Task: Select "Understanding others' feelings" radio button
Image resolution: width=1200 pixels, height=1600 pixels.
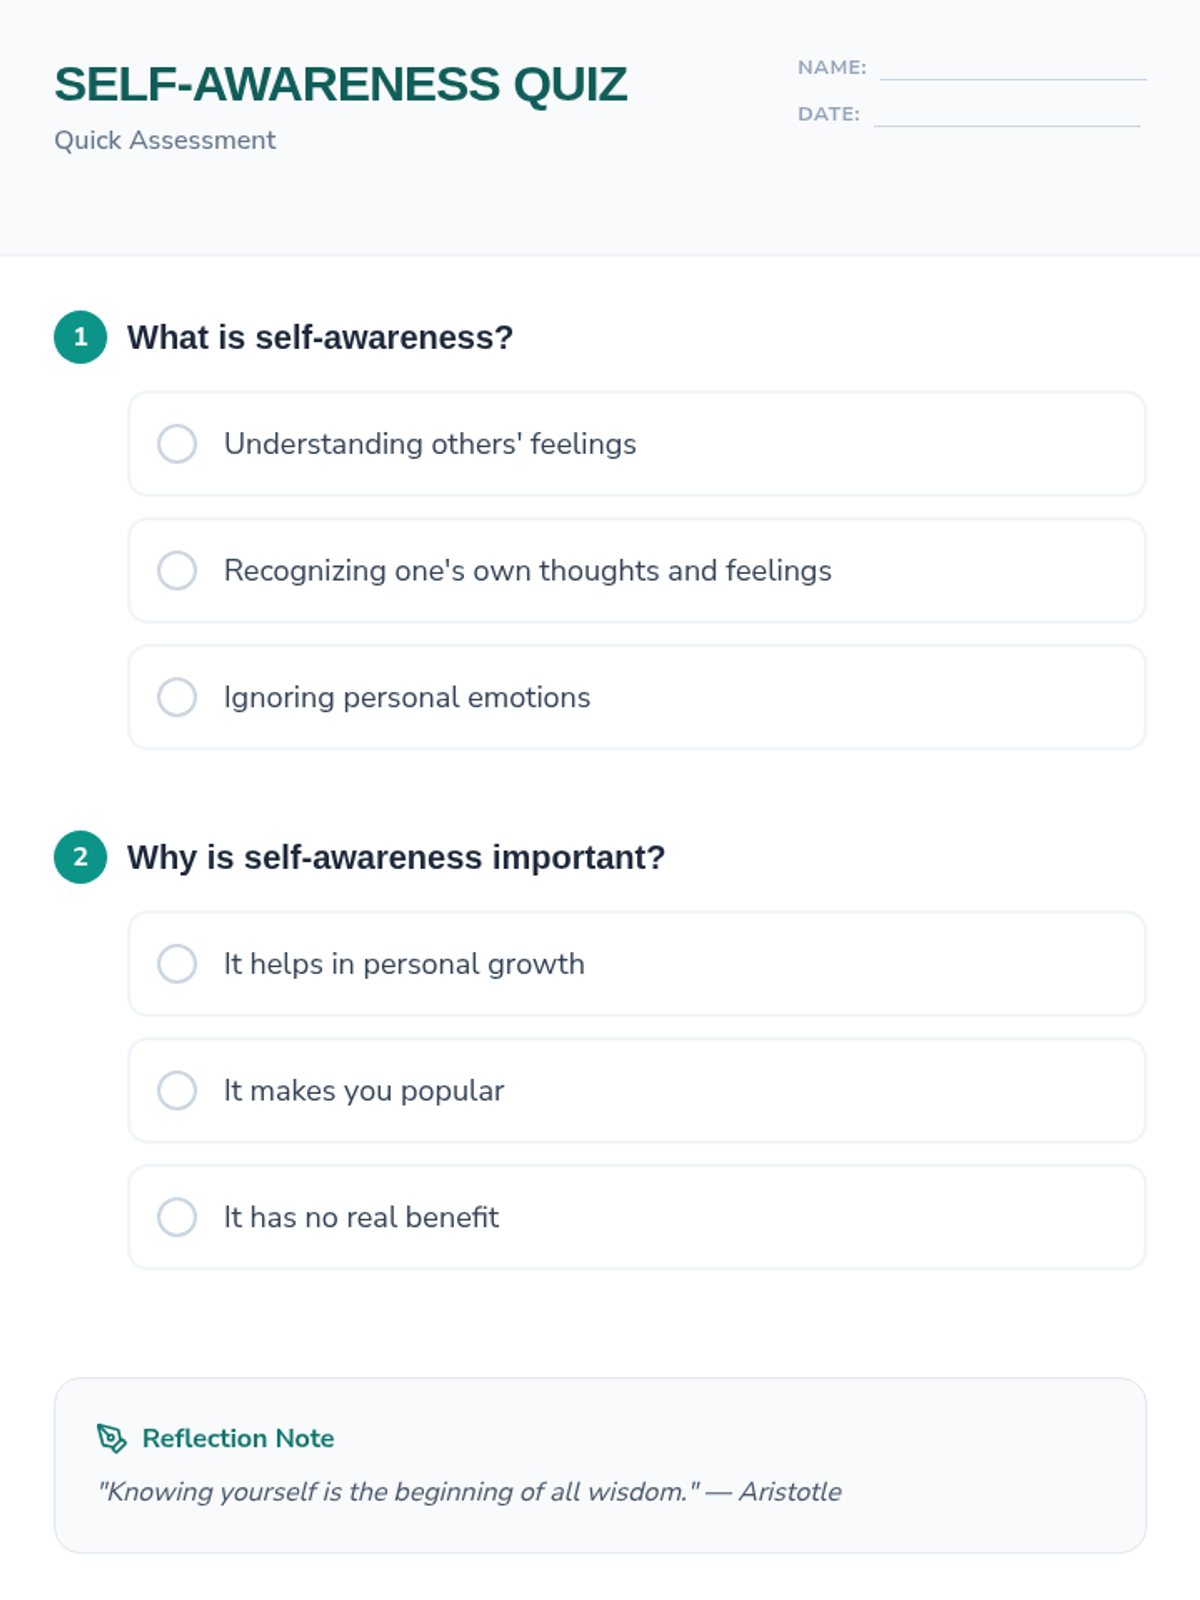Action: (177, 444)
